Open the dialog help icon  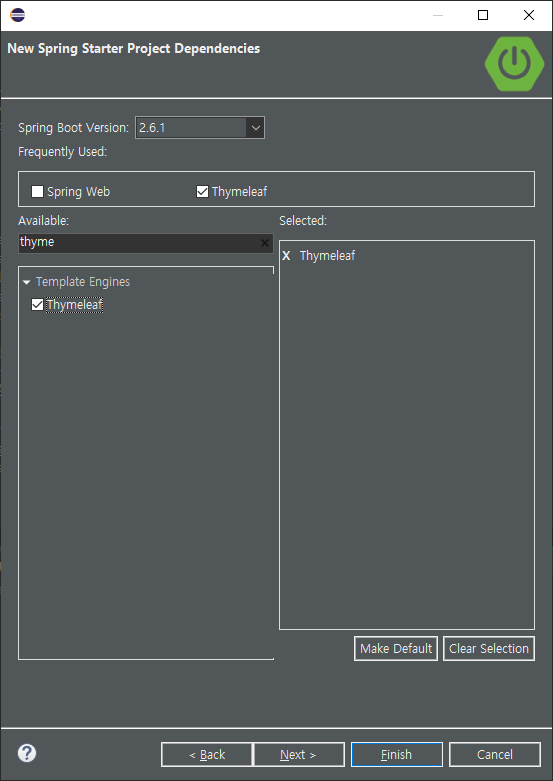point(27,753)
